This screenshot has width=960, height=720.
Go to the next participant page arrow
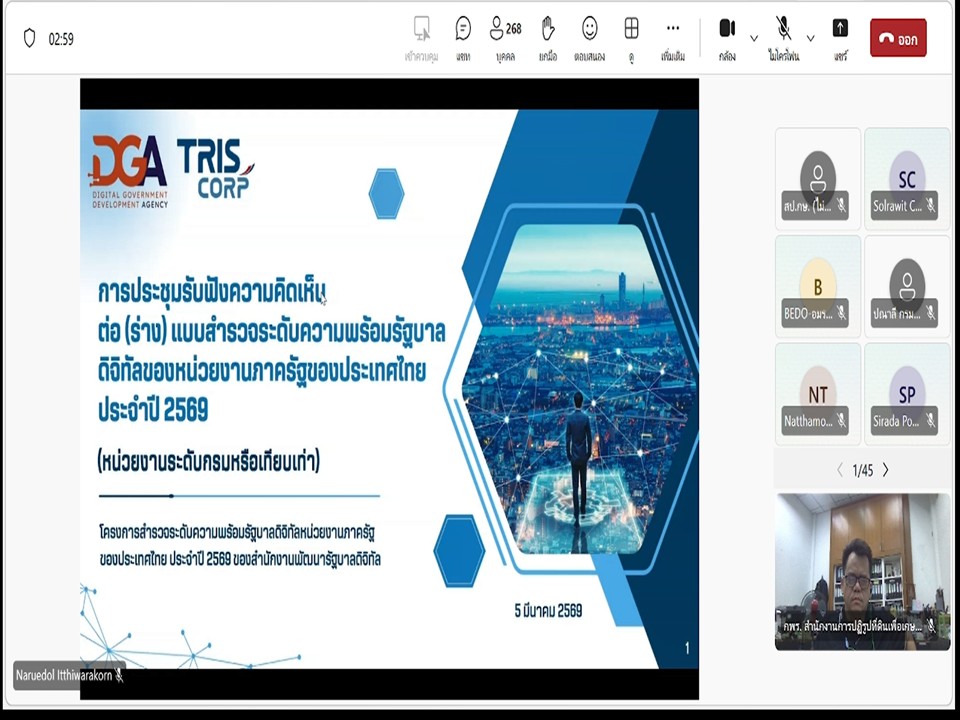[886, 469]
